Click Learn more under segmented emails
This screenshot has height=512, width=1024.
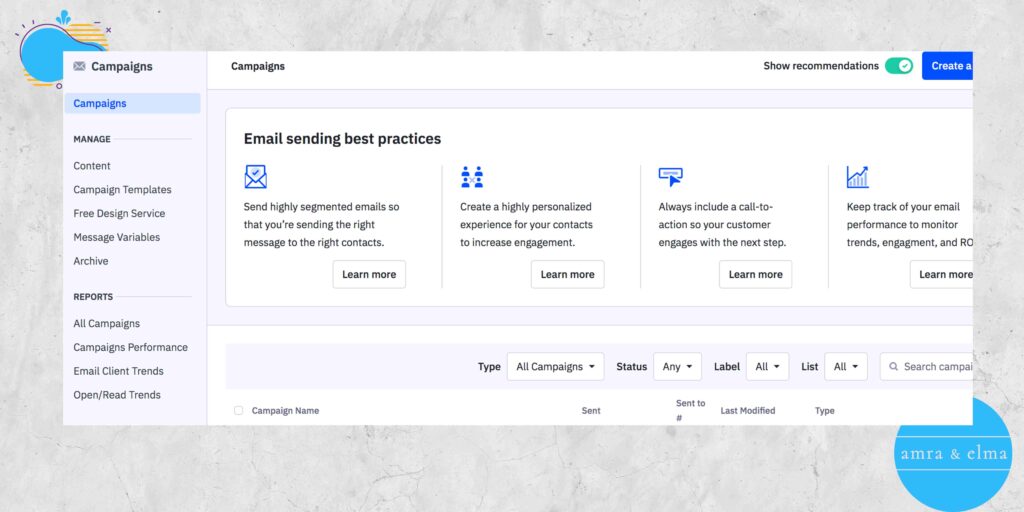coord(369,274)
